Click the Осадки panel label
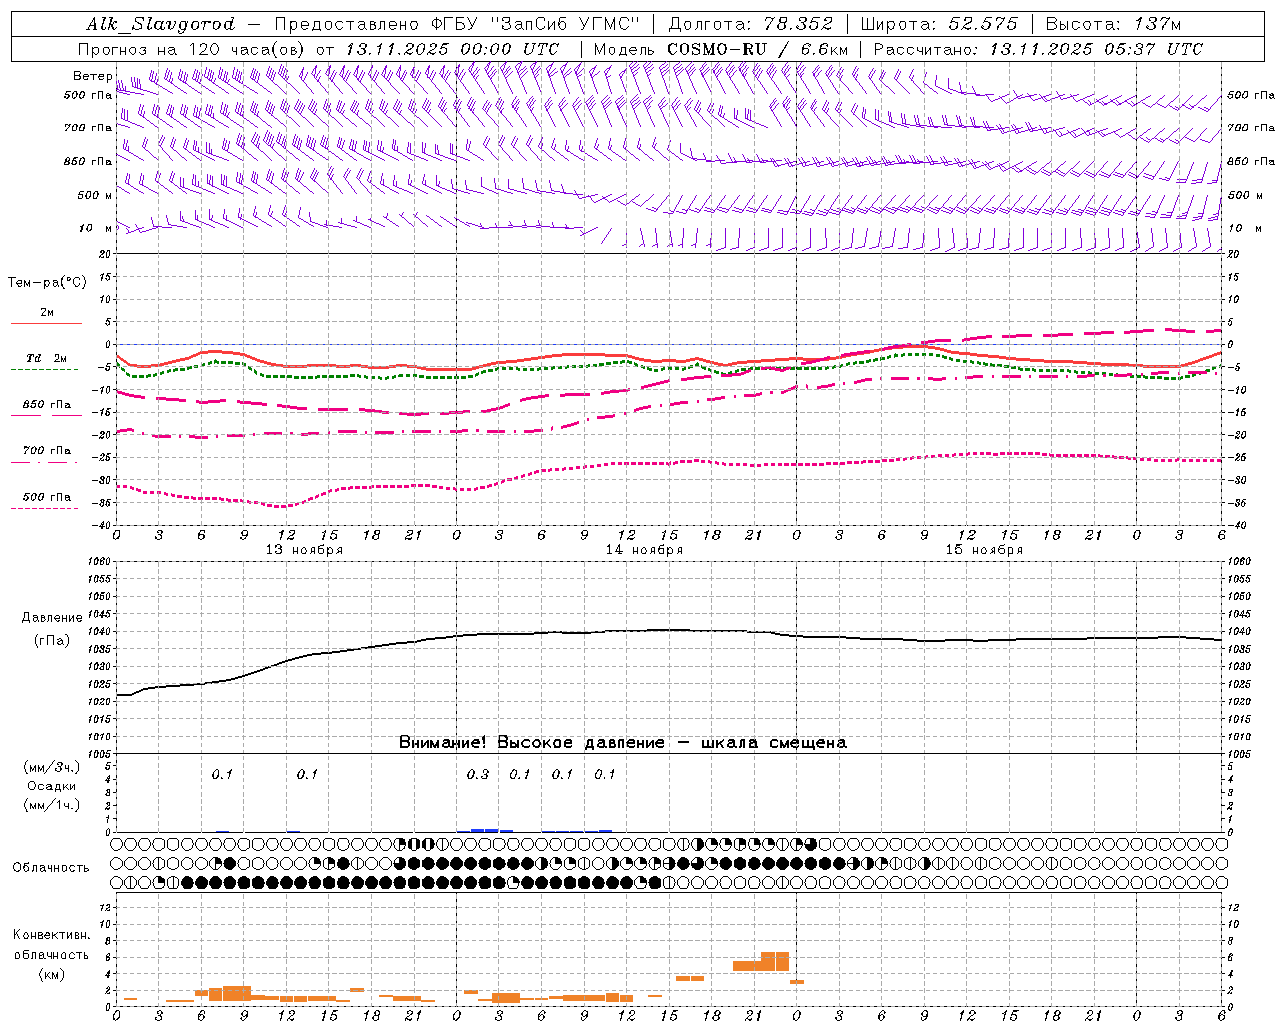1280x1024 pixels. click(x=51, y=786)
